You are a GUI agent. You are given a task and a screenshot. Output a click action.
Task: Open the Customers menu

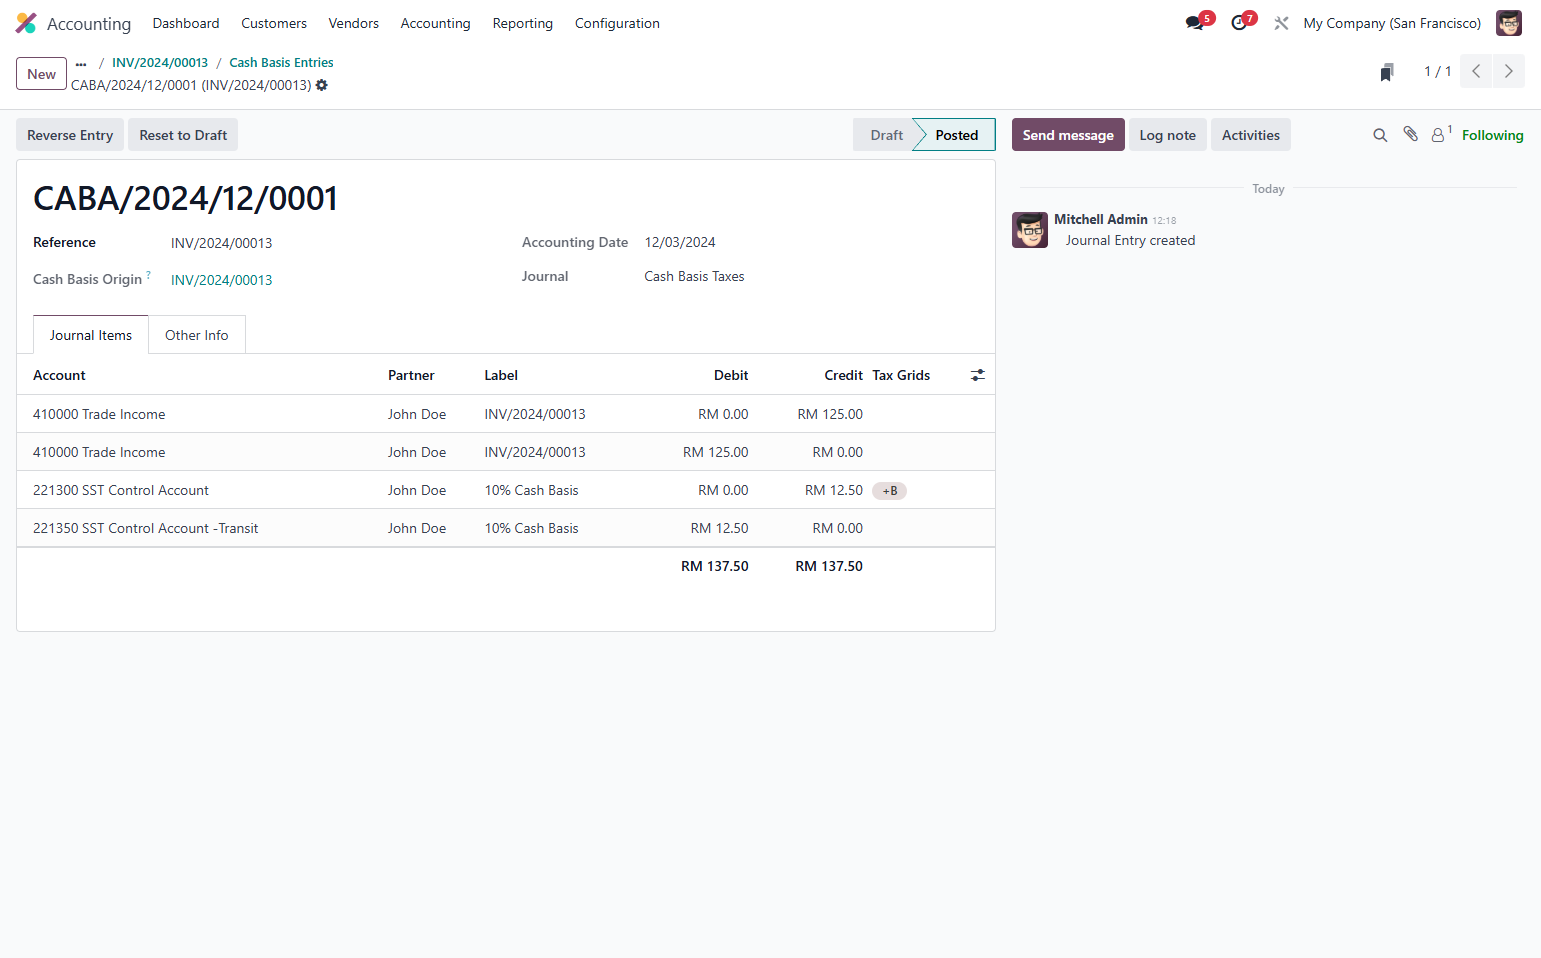(x=274, y=23)
